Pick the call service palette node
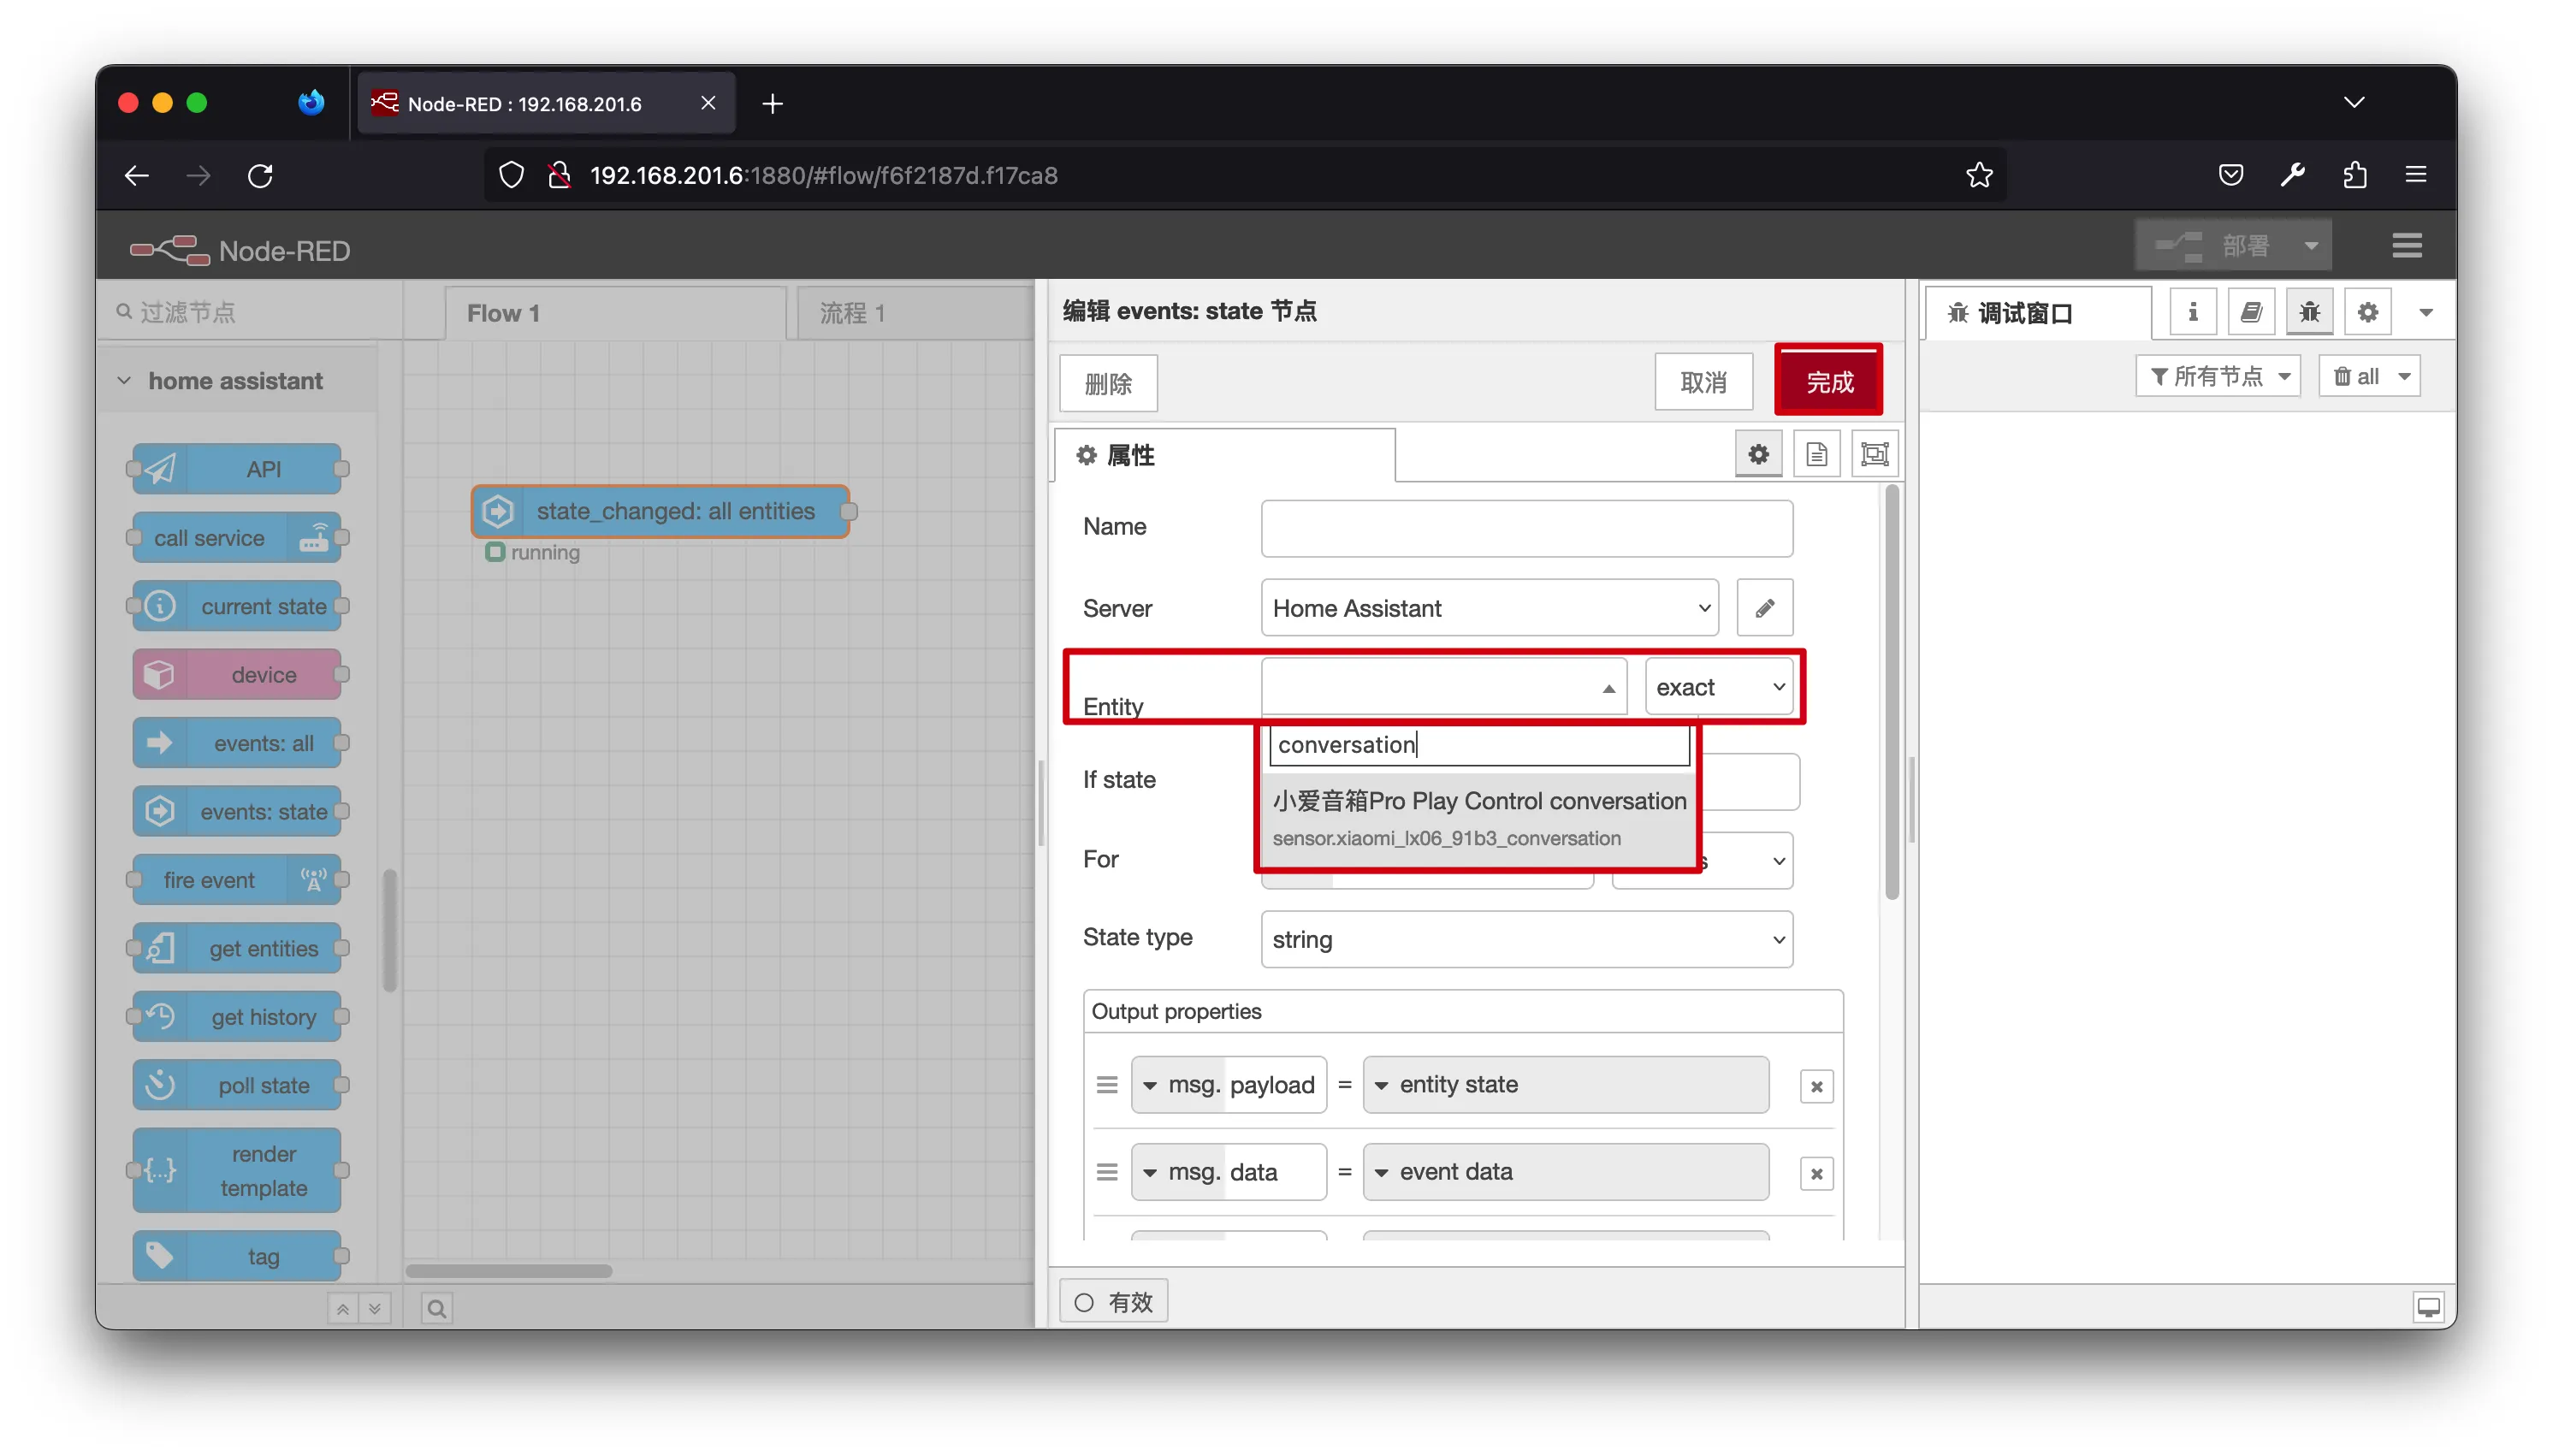 coord(237,538)
